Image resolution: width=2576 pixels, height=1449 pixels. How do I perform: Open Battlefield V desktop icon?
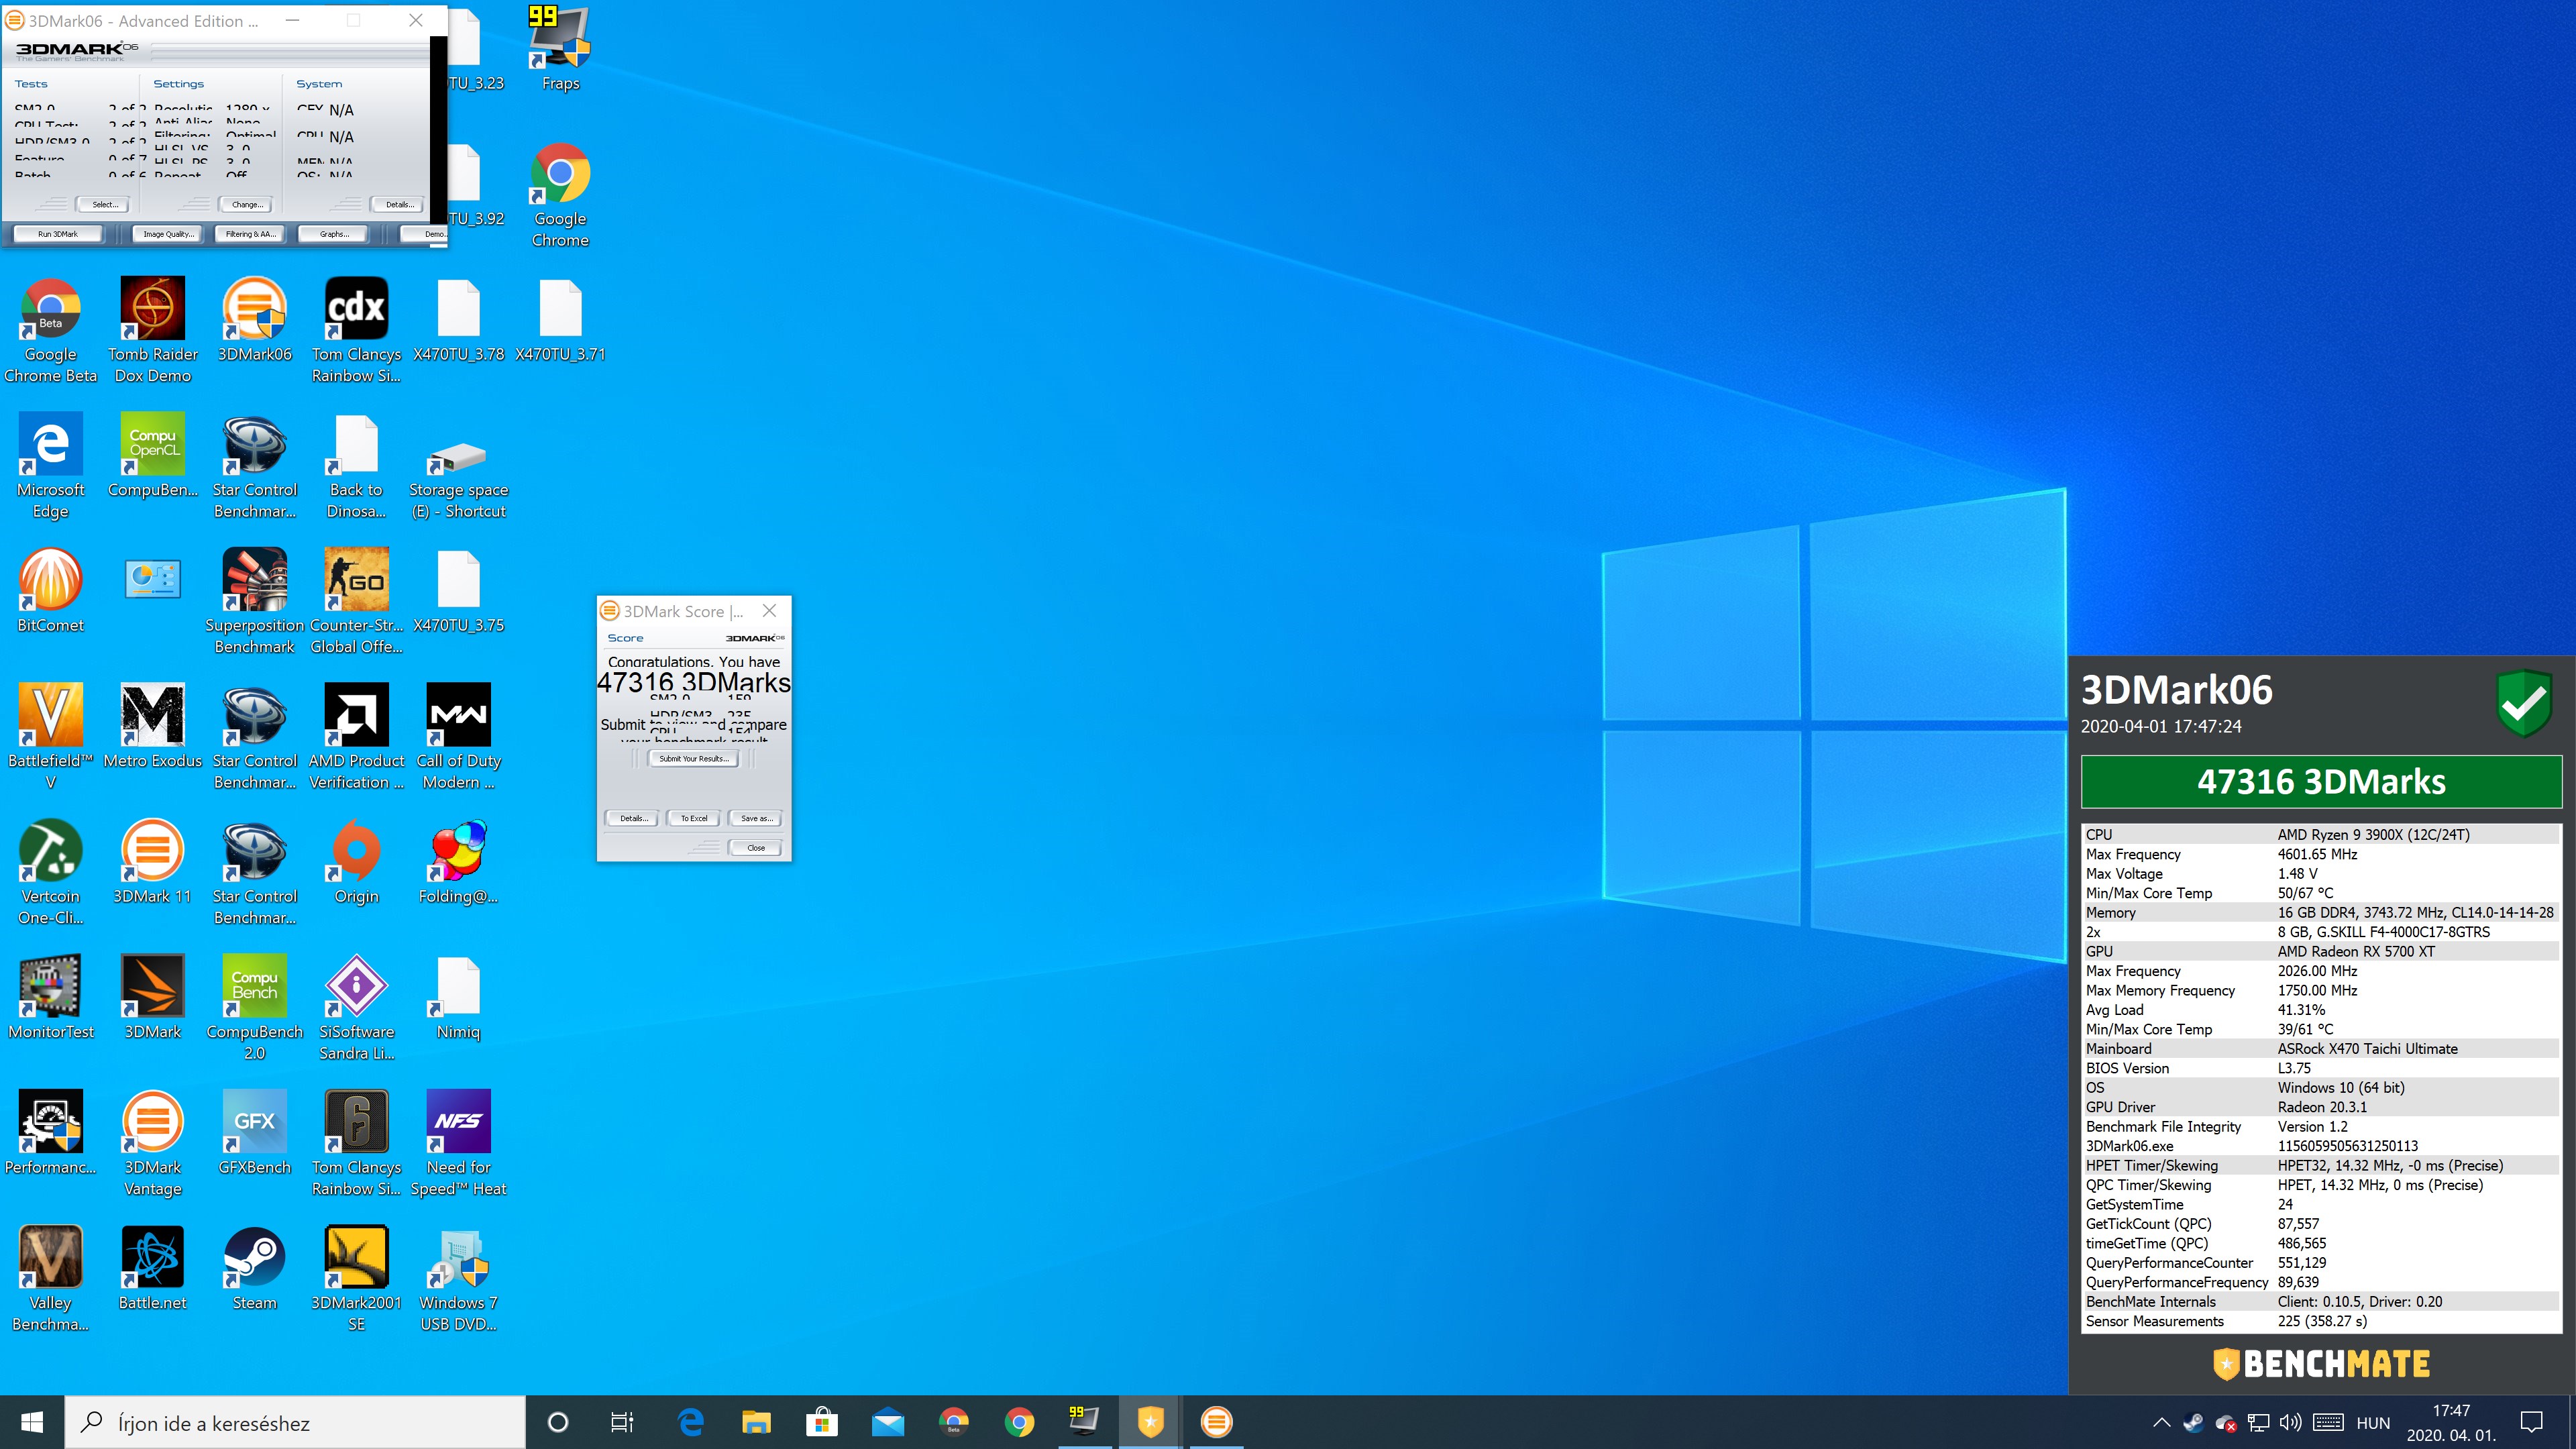[x=51, y=737]
